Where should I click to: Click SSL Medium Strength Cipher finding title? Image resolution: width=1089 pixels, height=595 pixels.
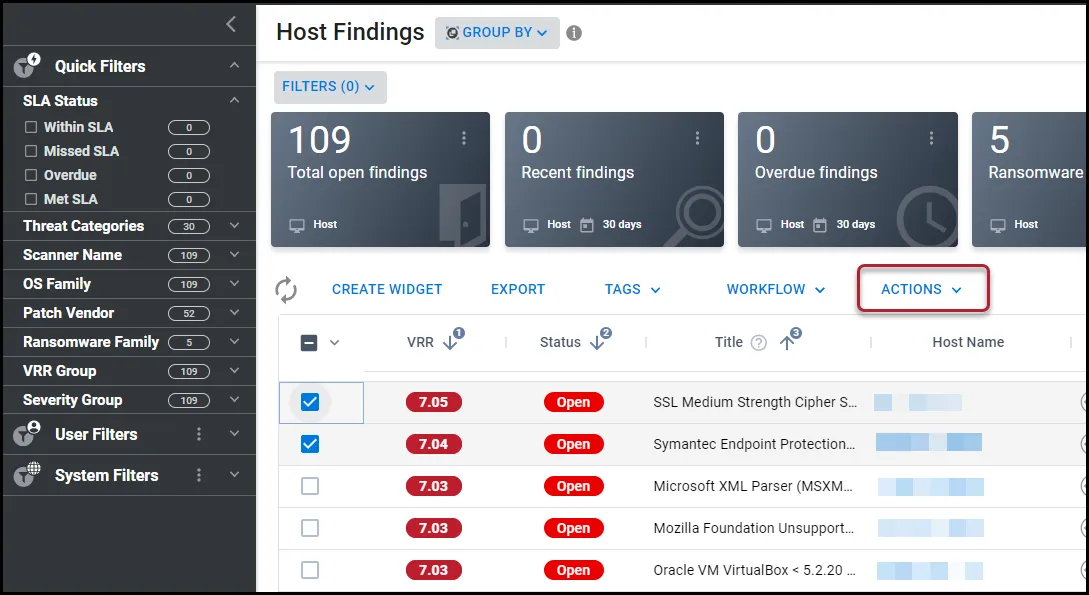[x=755, y=402]
